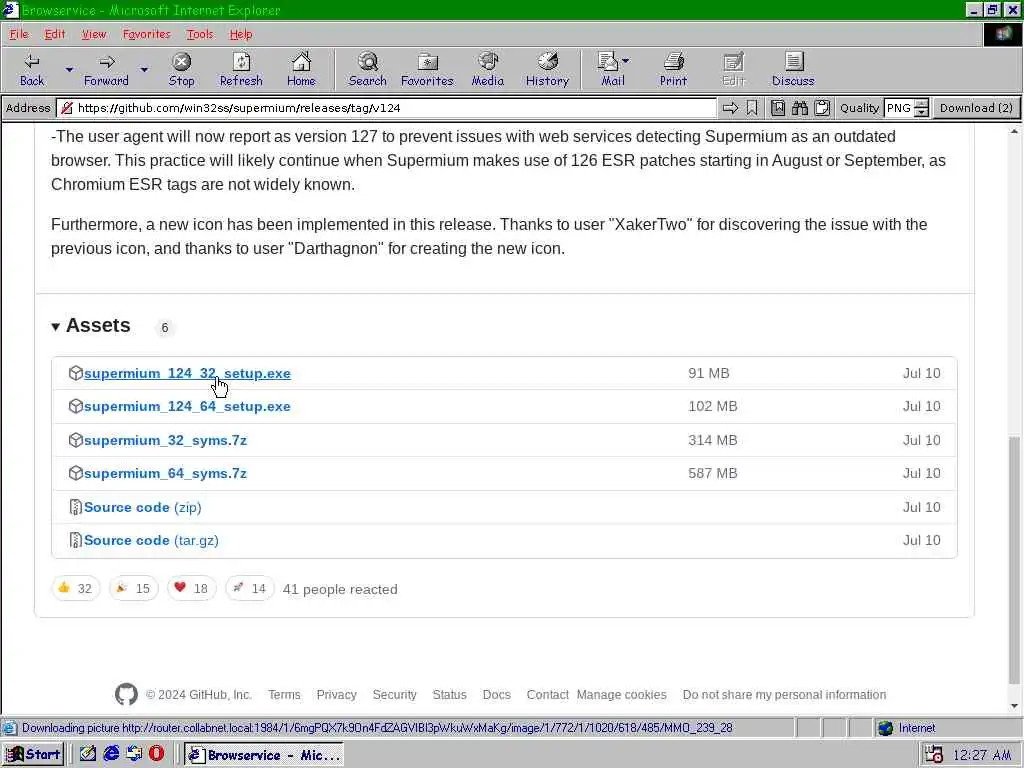React with thumbs up (32)
This screenshot has height=768, width=1024.
76,588
